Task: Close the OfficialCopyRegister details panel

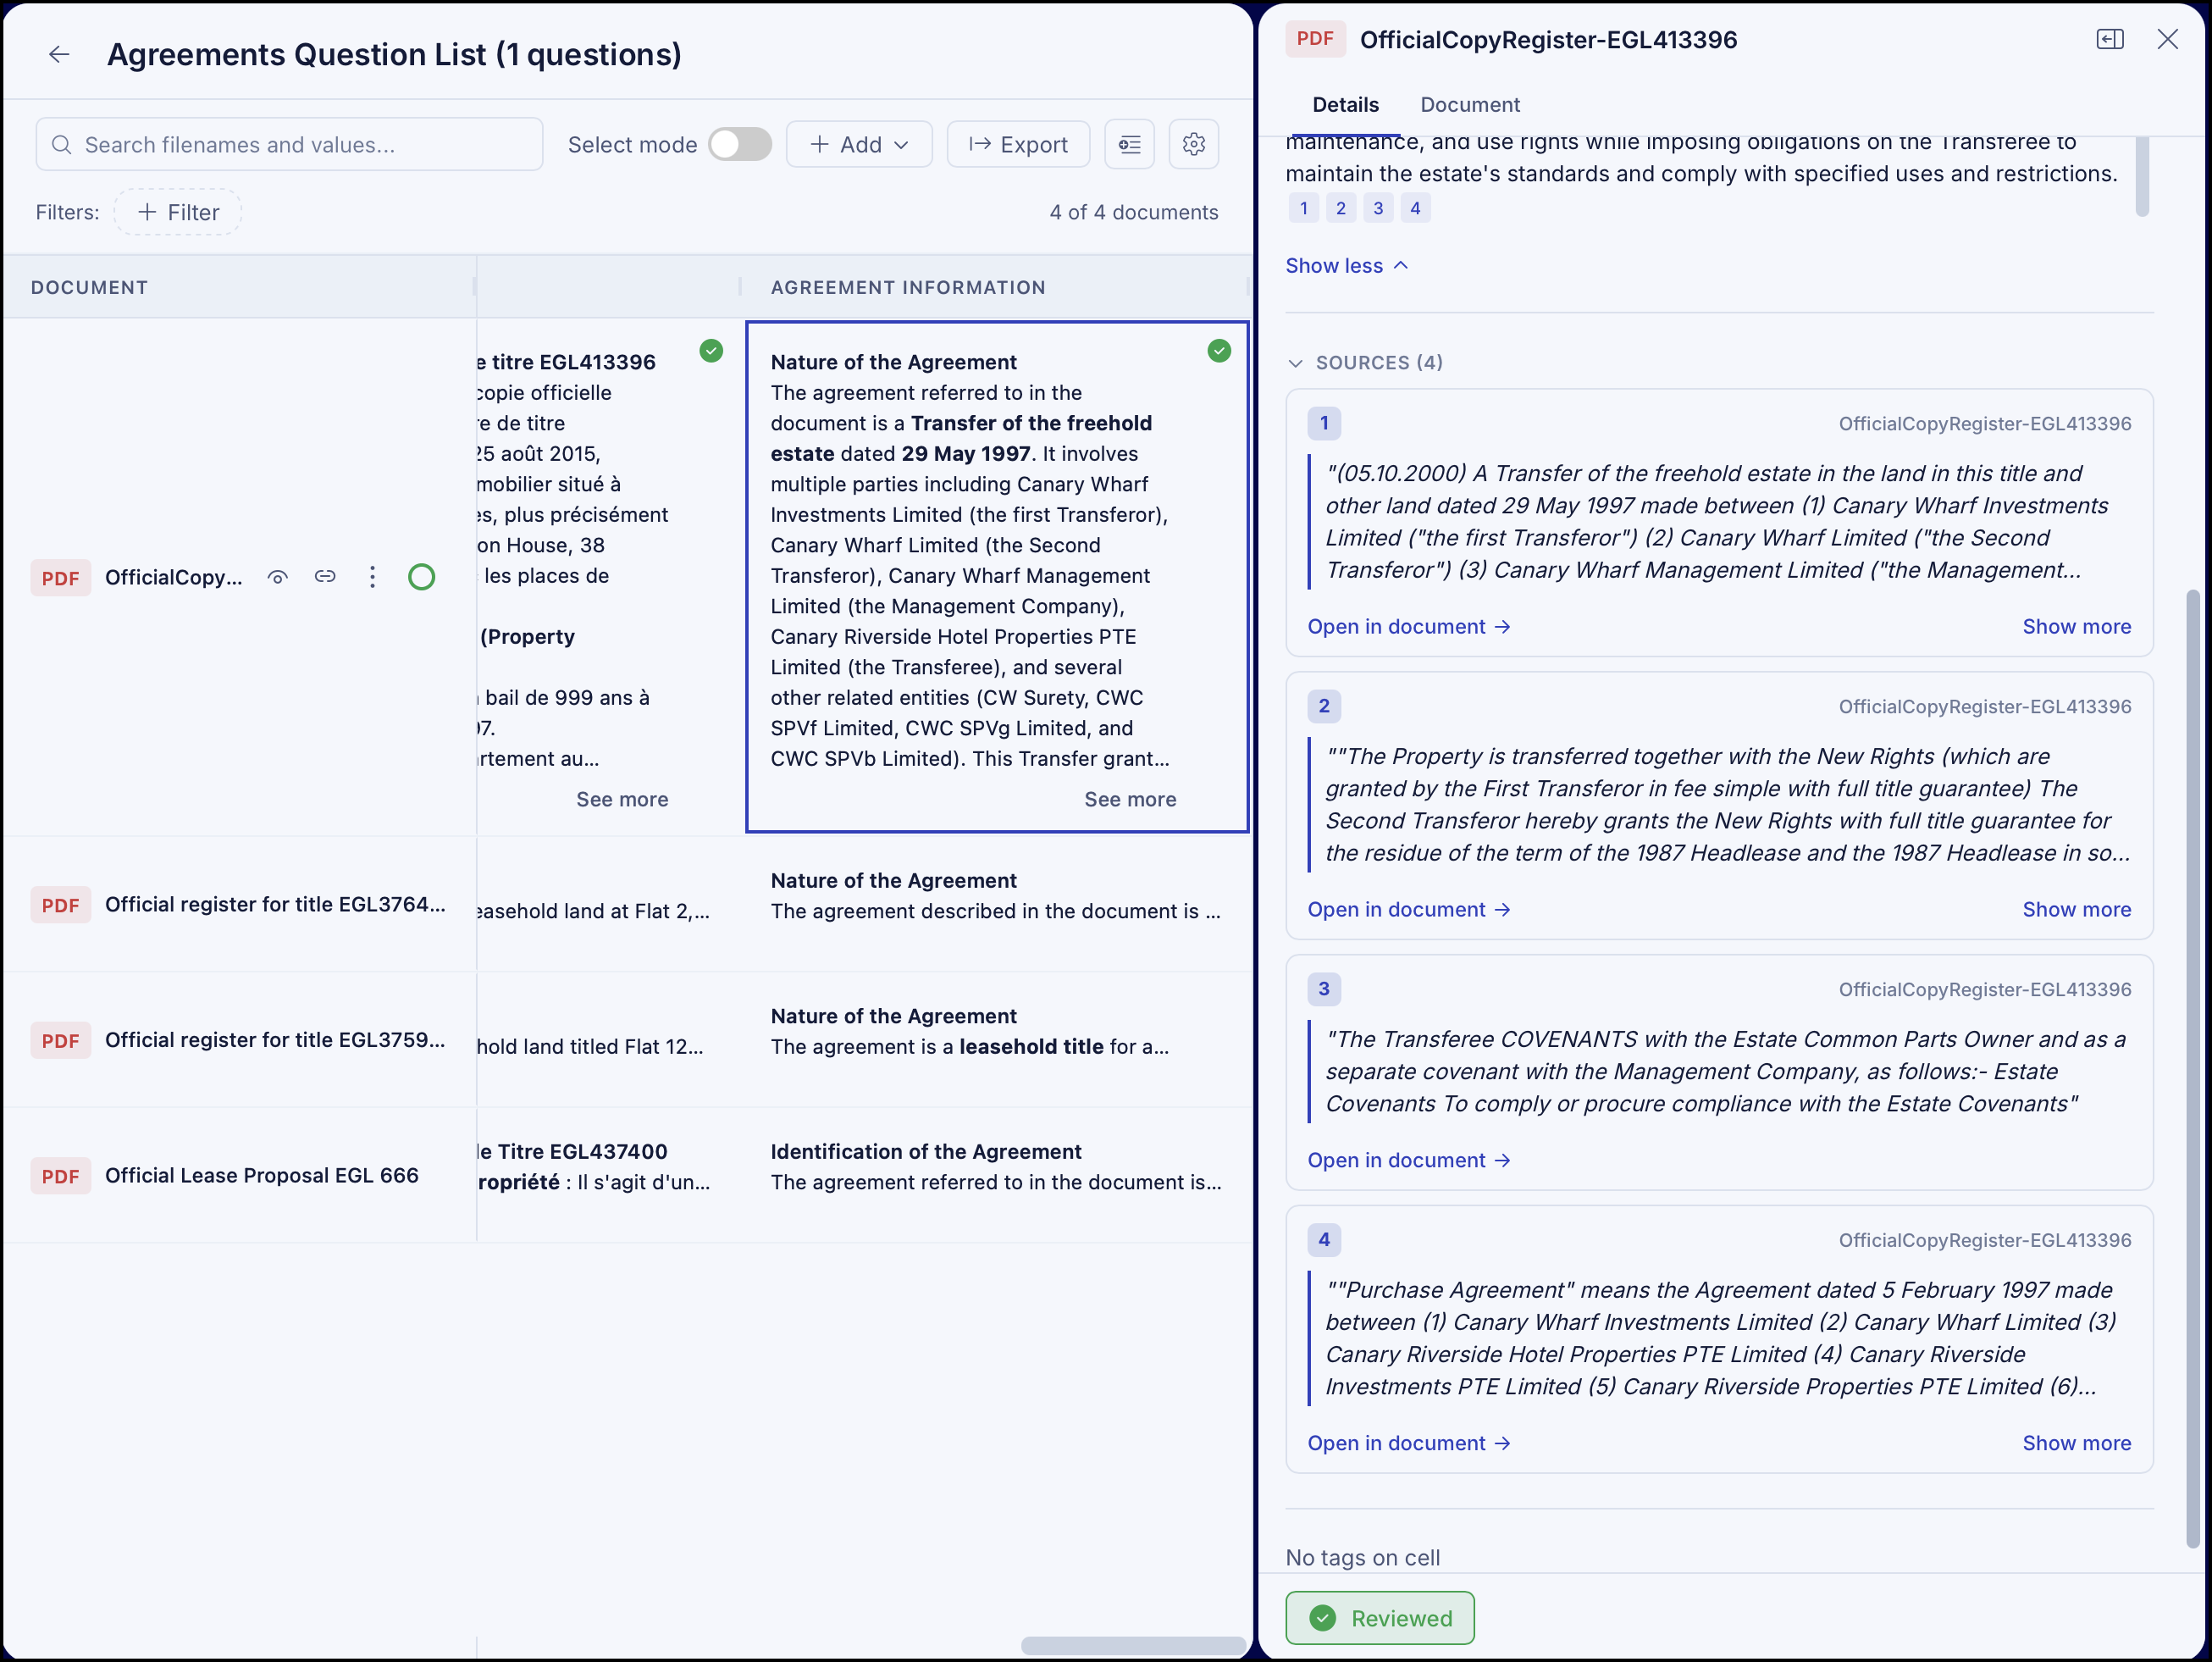Action: [x=2168, y=39]
